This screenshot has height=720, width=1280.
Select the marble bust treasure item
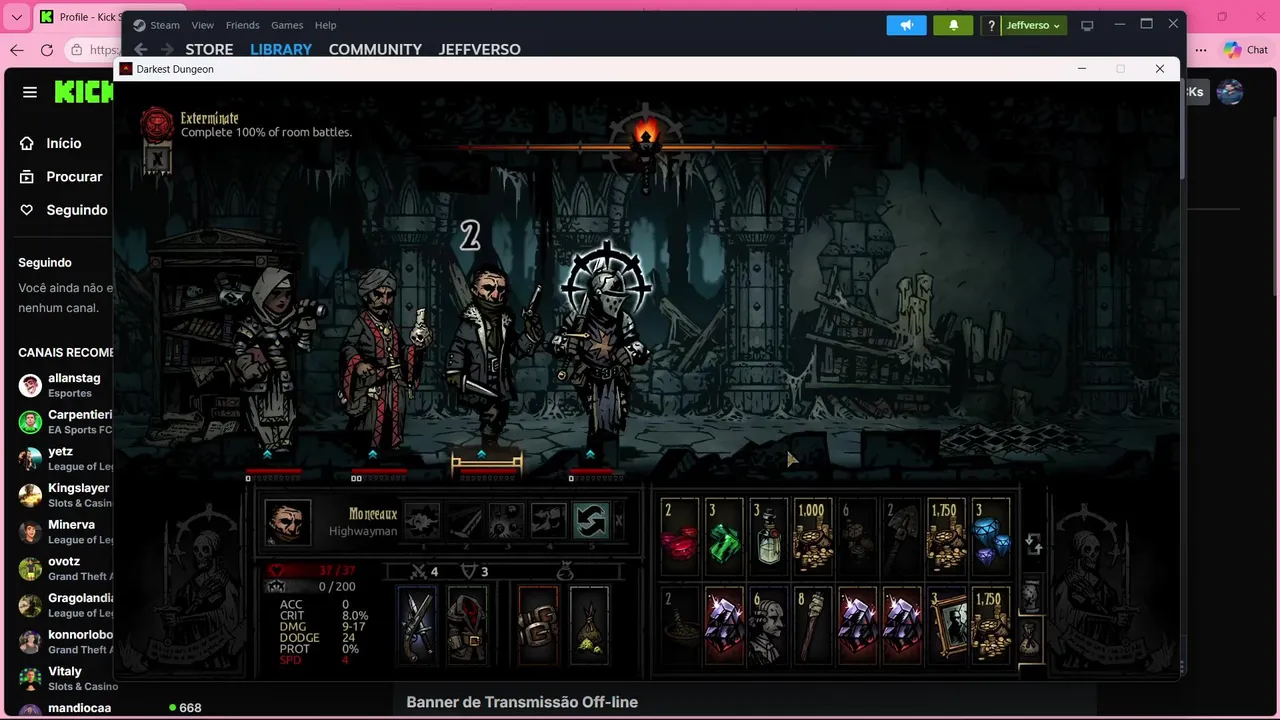coord(768,627)
